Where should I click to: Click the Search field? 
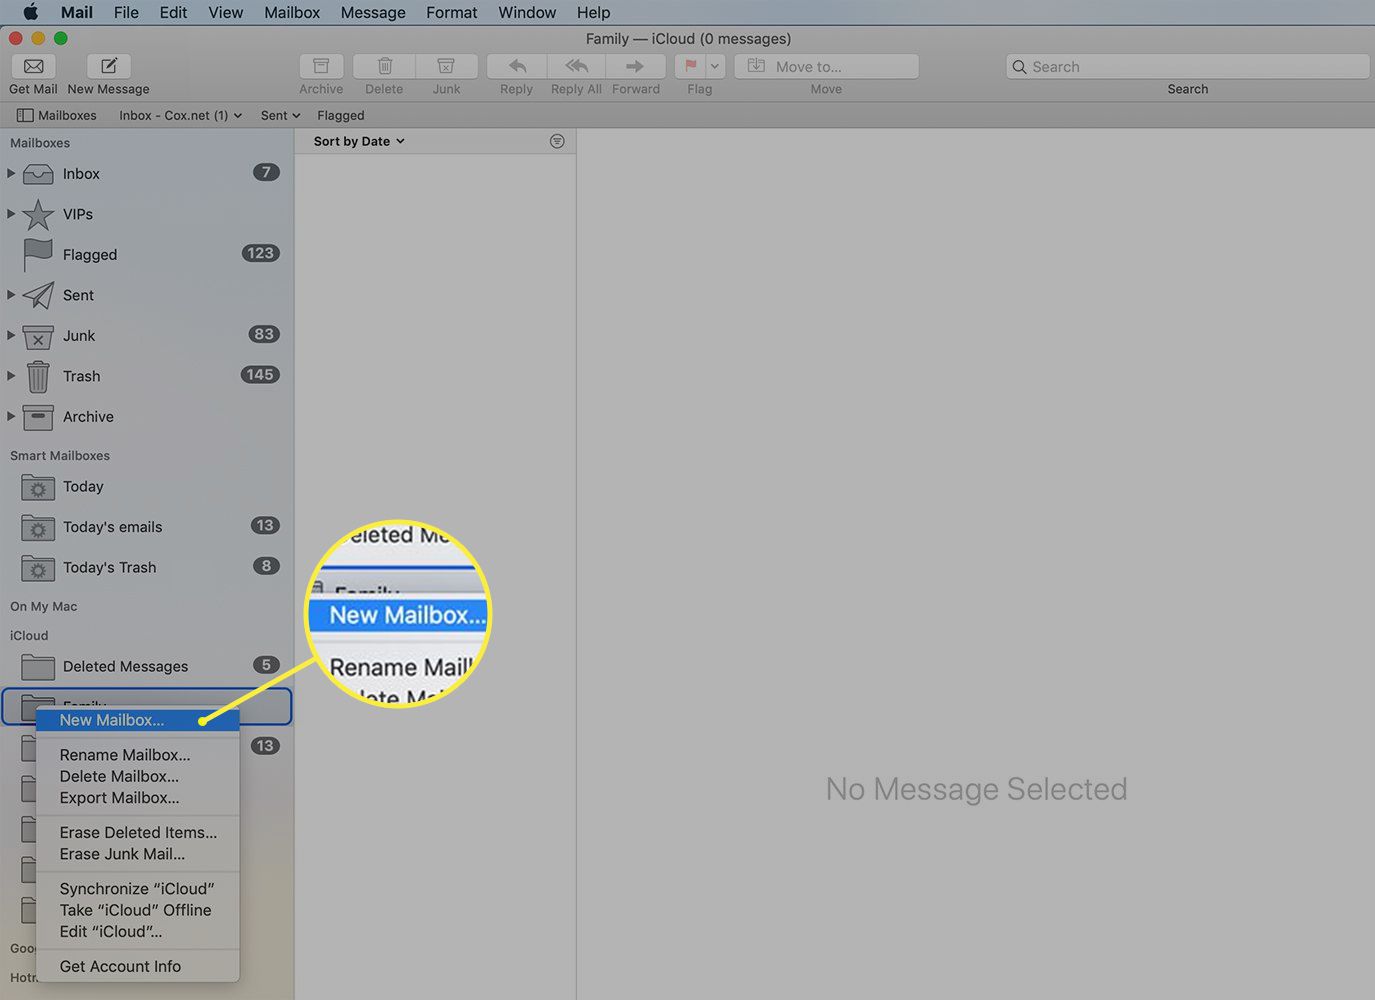pos(1187,66)
